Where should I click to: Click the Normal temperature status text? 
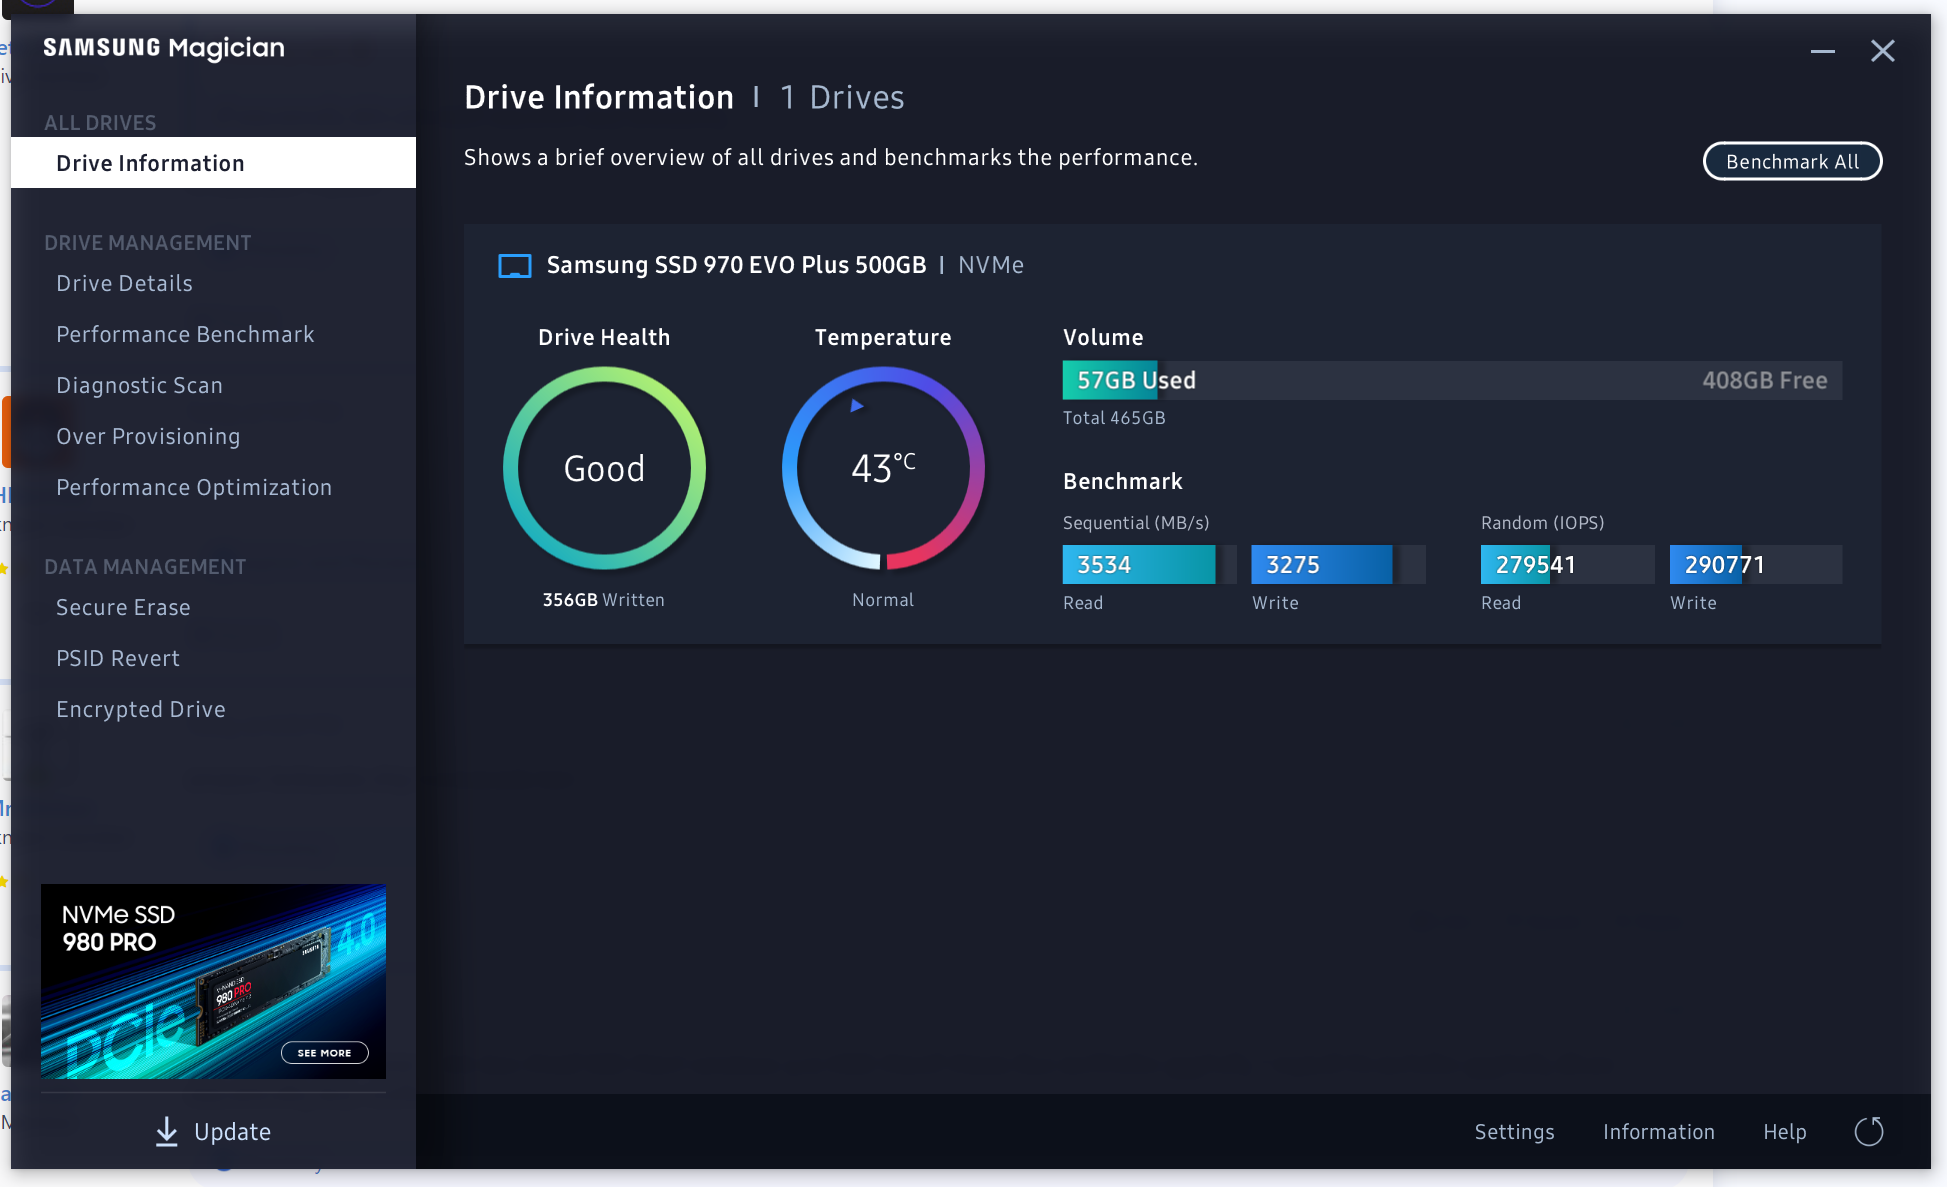click(x=882, y=600)
